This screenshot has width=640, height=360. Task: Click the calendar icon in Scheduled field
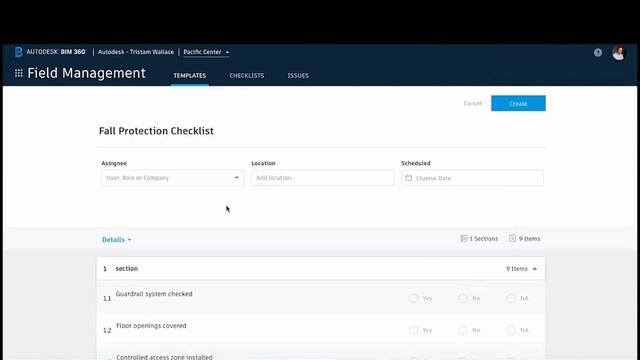coord(408,178)
